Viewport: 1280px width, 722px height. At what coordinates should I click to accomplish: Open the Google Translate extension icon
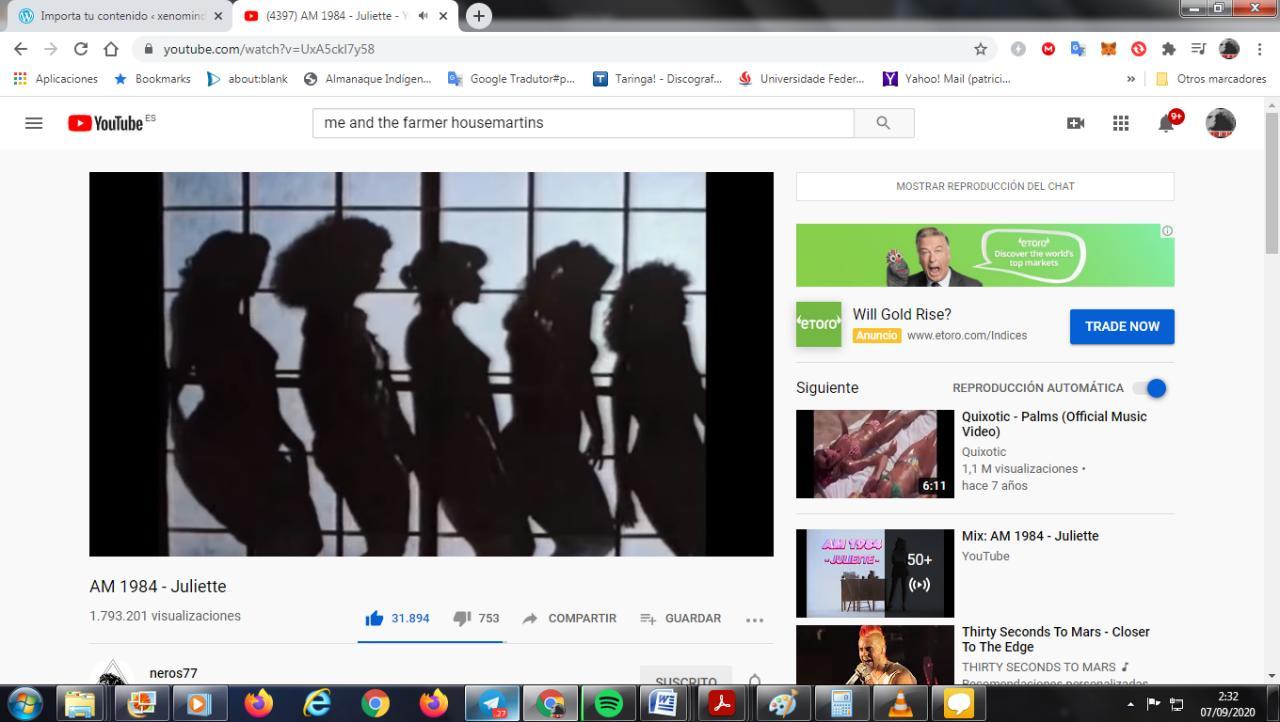[1078, 49]
